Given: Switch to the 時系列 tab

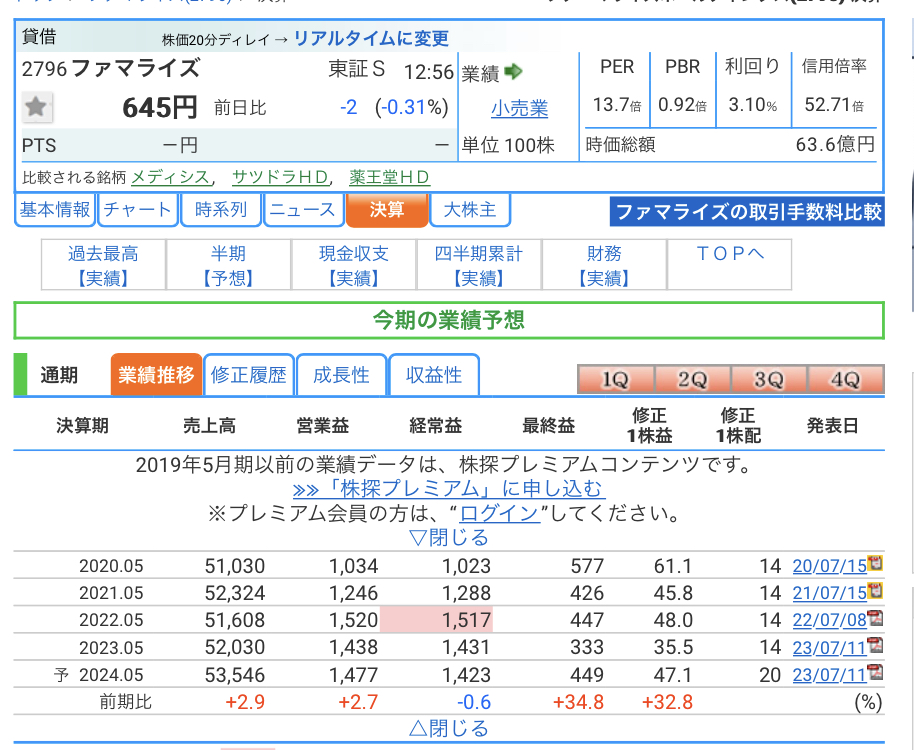Looking at the screenshot, I should click(221, 210).
